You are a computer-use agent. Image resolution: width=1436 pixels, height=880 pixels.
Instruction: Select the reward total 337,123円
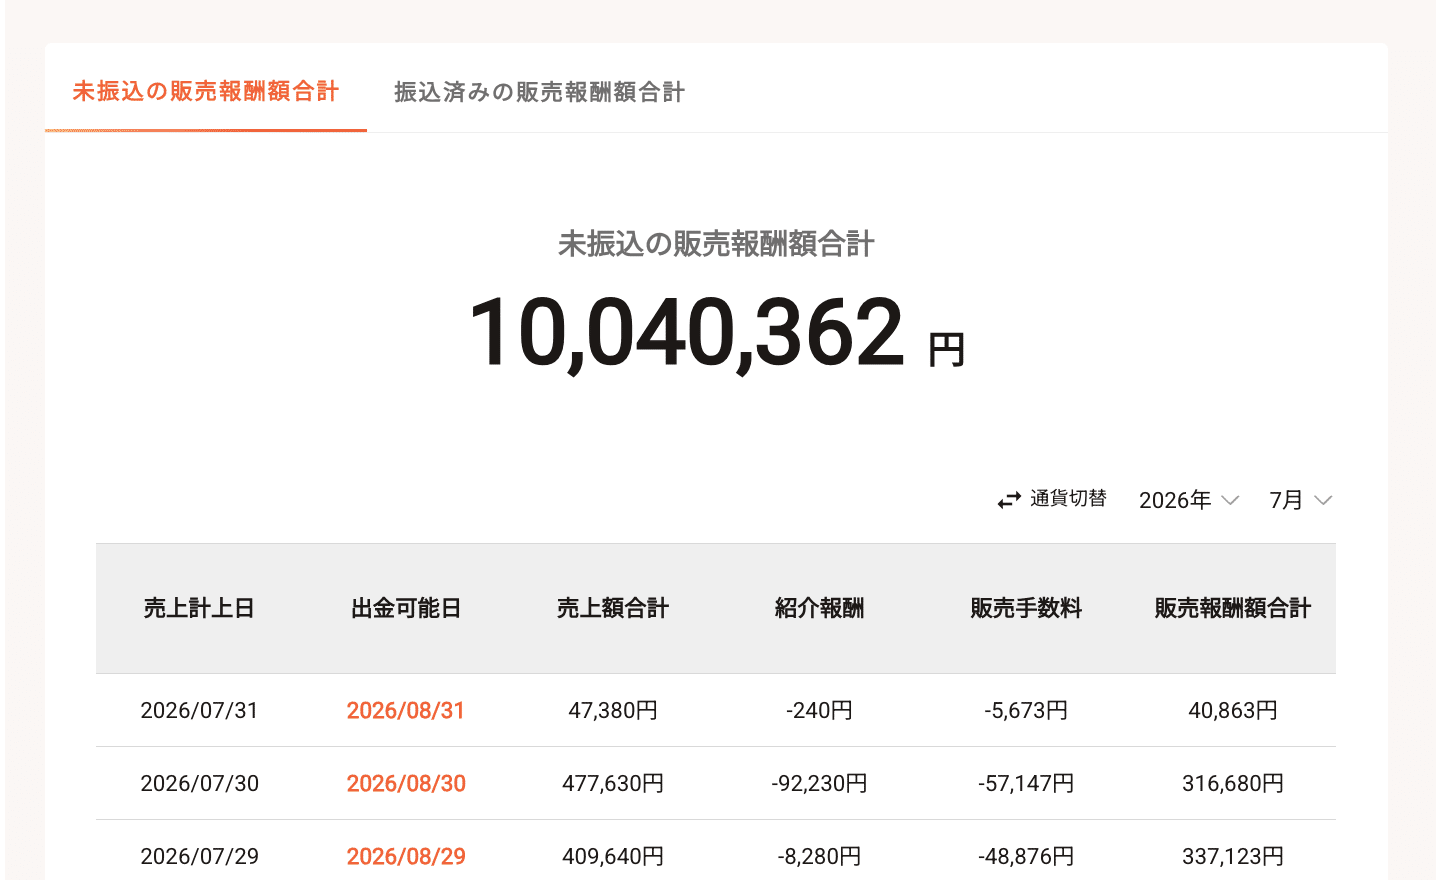point(1233,856)
